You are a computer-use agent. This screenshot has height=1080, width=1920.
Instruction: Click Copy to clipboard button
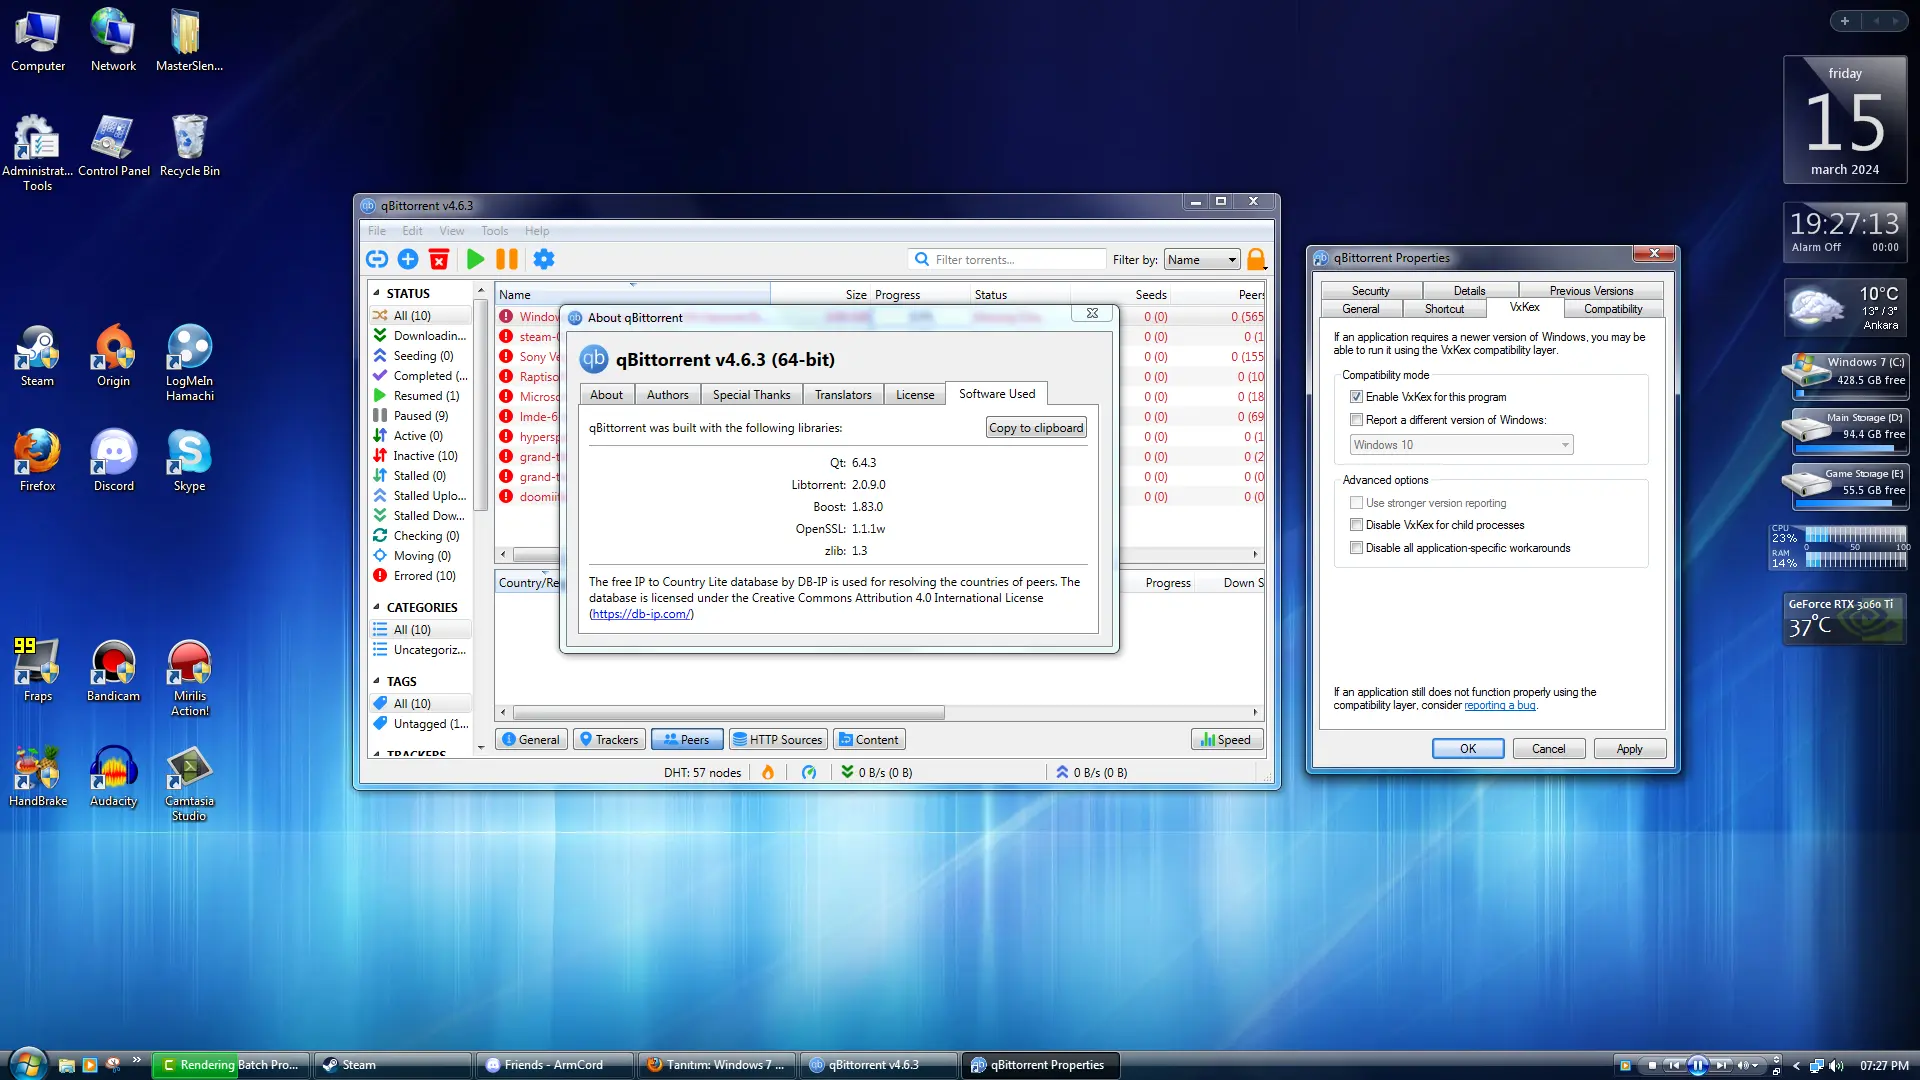(x=1036, y=428)
